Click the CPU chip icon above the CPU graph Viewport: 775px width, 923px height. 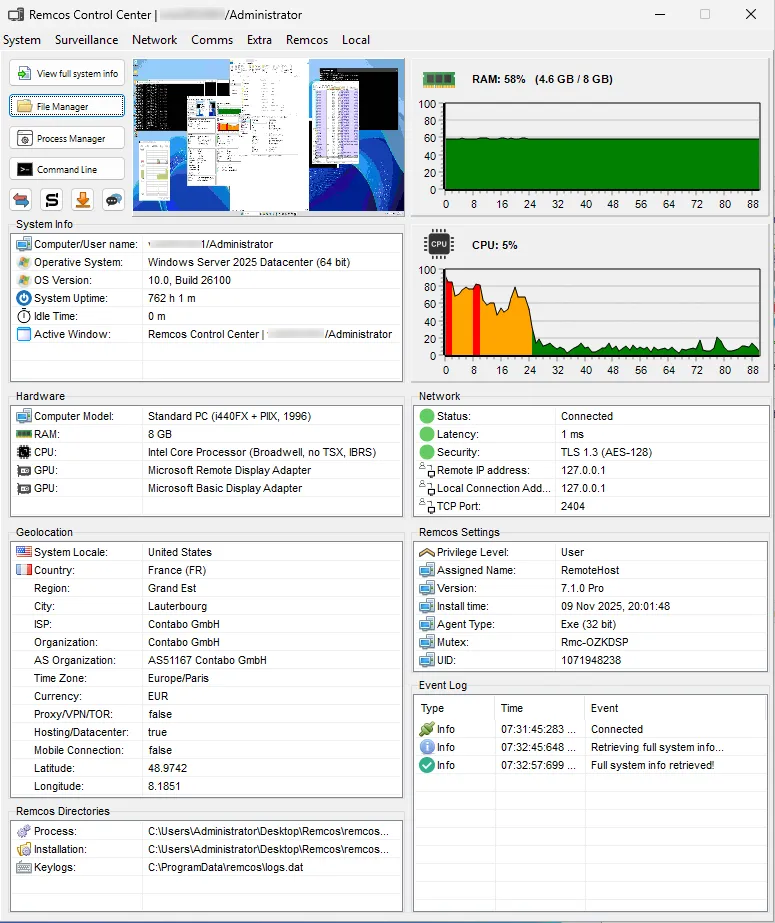[438, 244]
